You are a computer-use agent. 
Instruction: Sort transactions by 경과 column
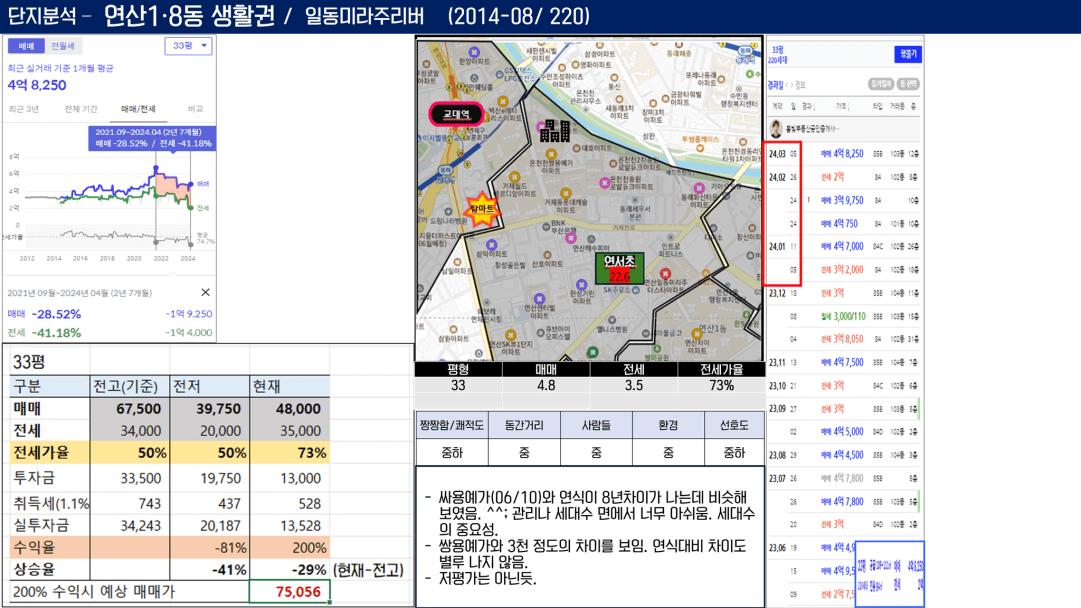(x=808, y=106)
